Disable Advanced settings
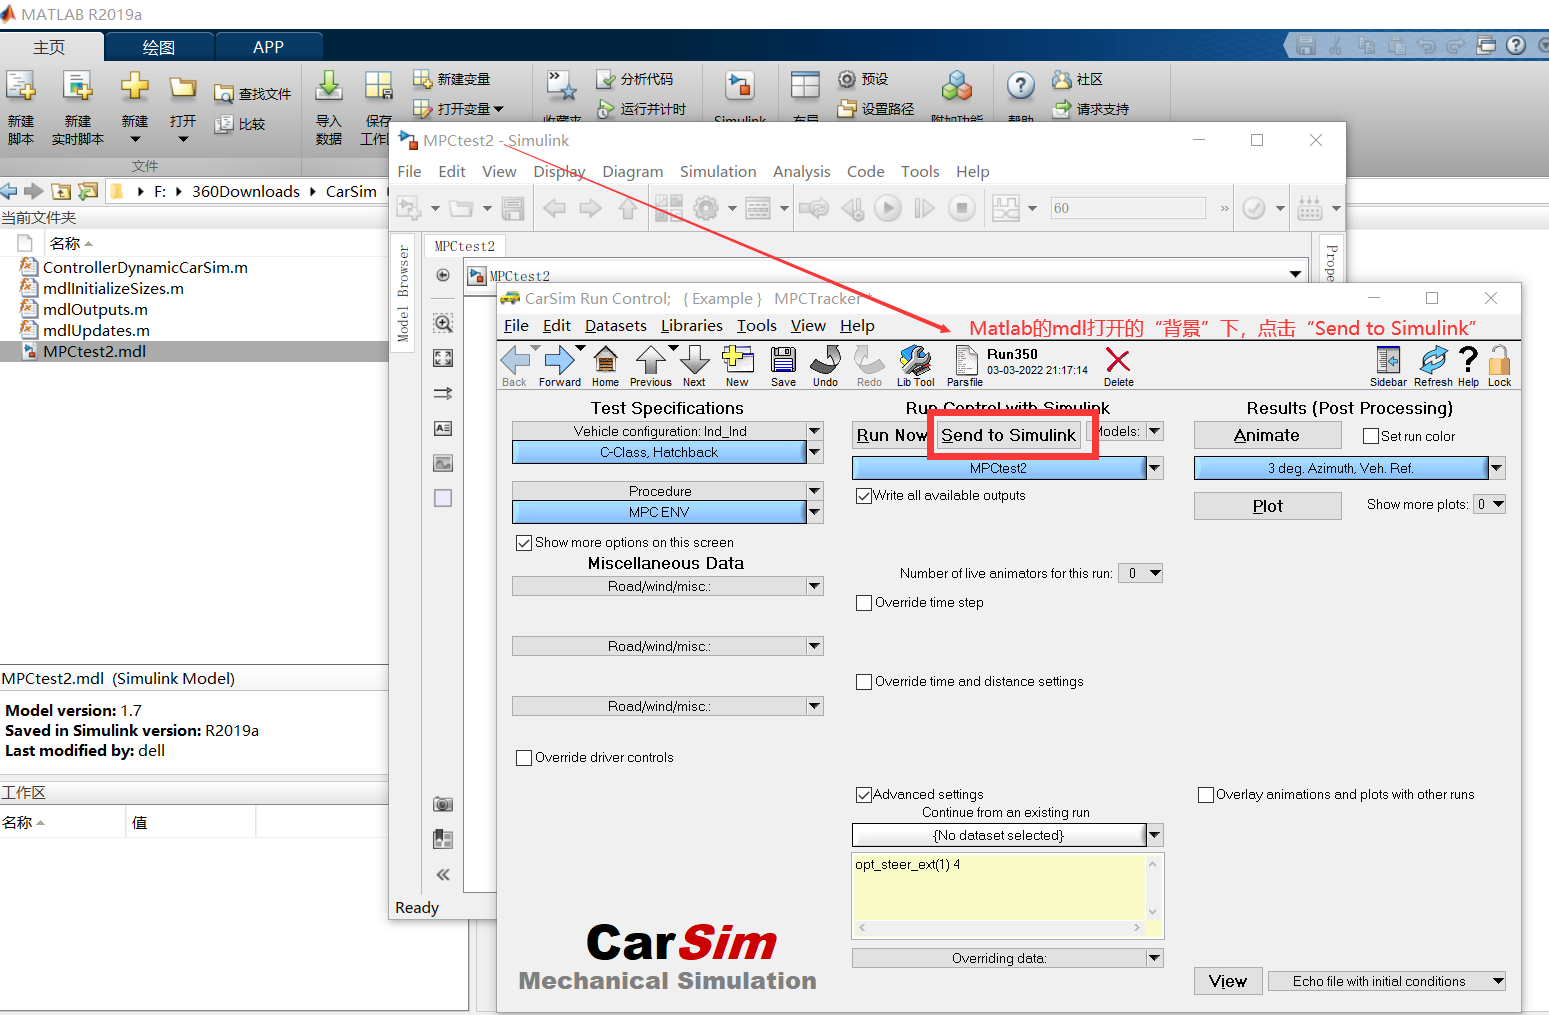This screenshot has width=1549, height=1015. coord(864,794)
